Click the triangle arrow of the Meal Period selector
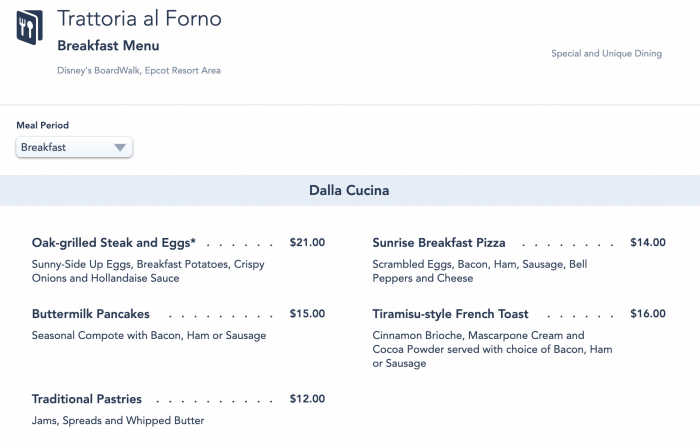Screen dimensions: 700x445 (120, 148)
